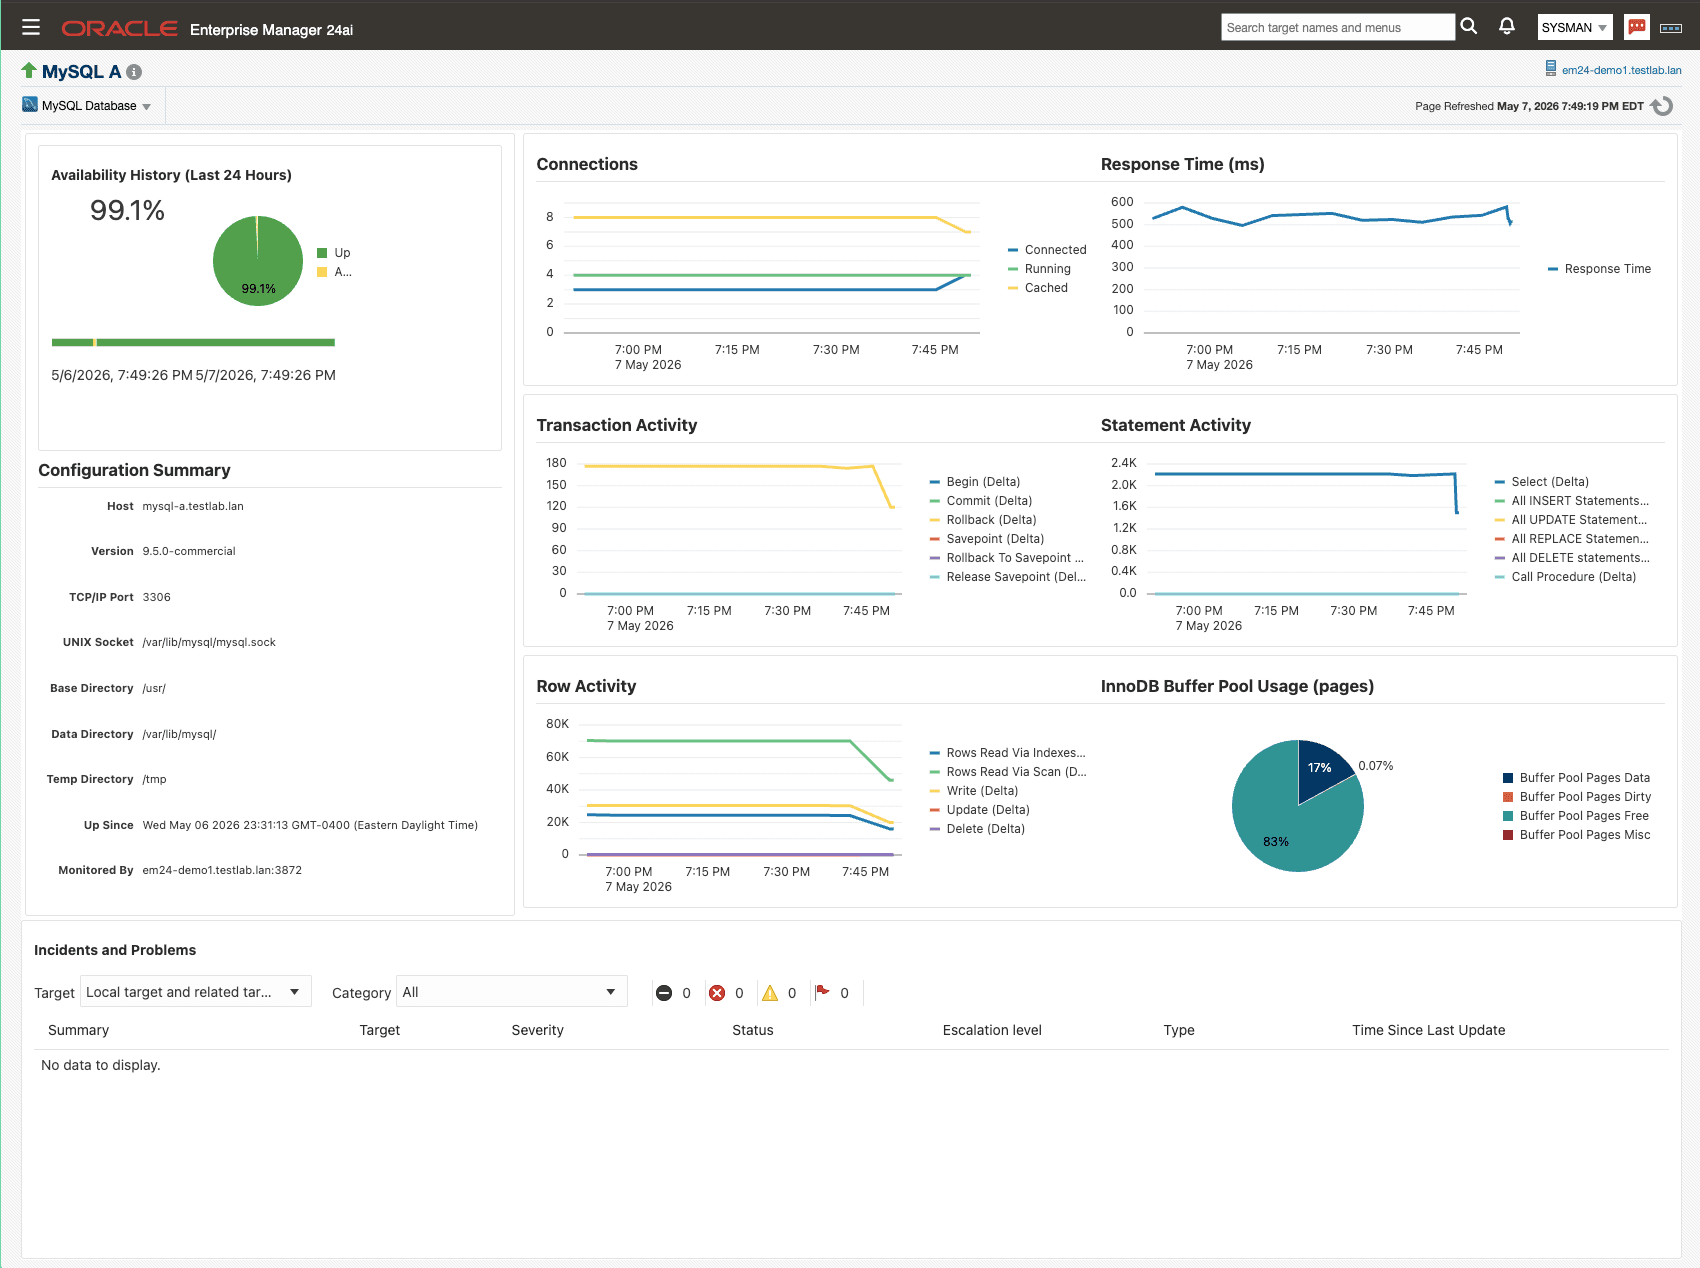Sort incidents by Status column
This screenshot has height=1268, width=1700.
753,1030
